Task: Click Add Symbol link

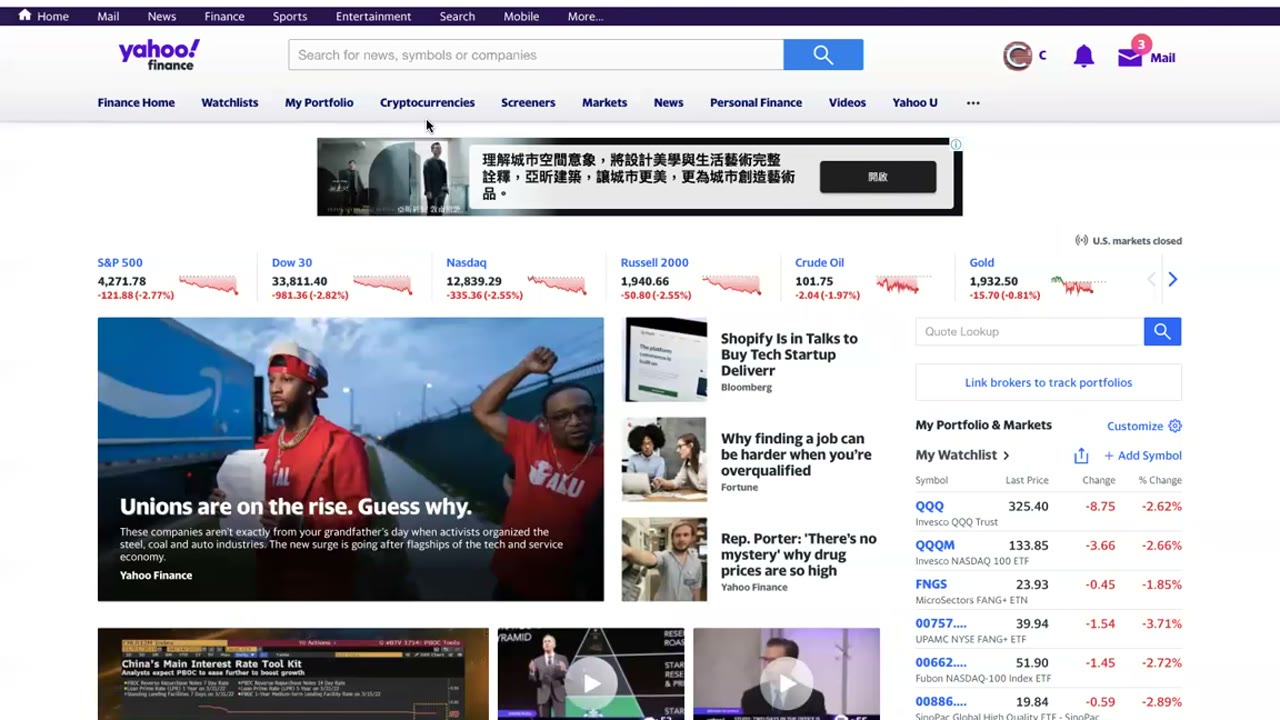Action: (1143, 456)
